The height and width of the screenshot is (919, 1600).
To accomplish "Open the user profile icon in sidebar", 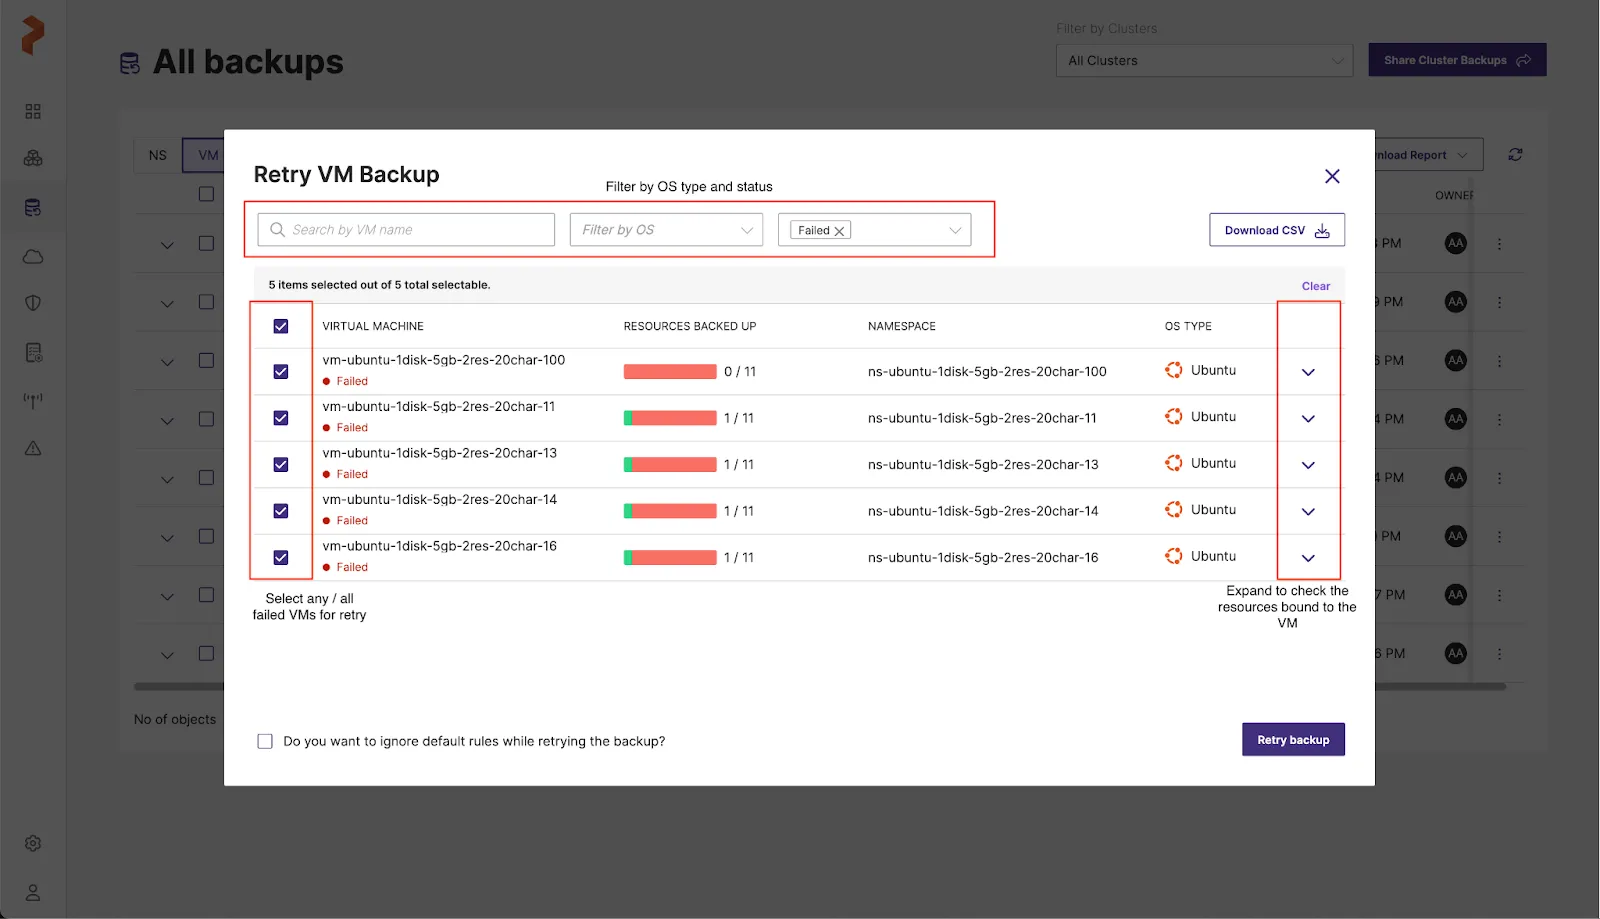I will 33,892.
